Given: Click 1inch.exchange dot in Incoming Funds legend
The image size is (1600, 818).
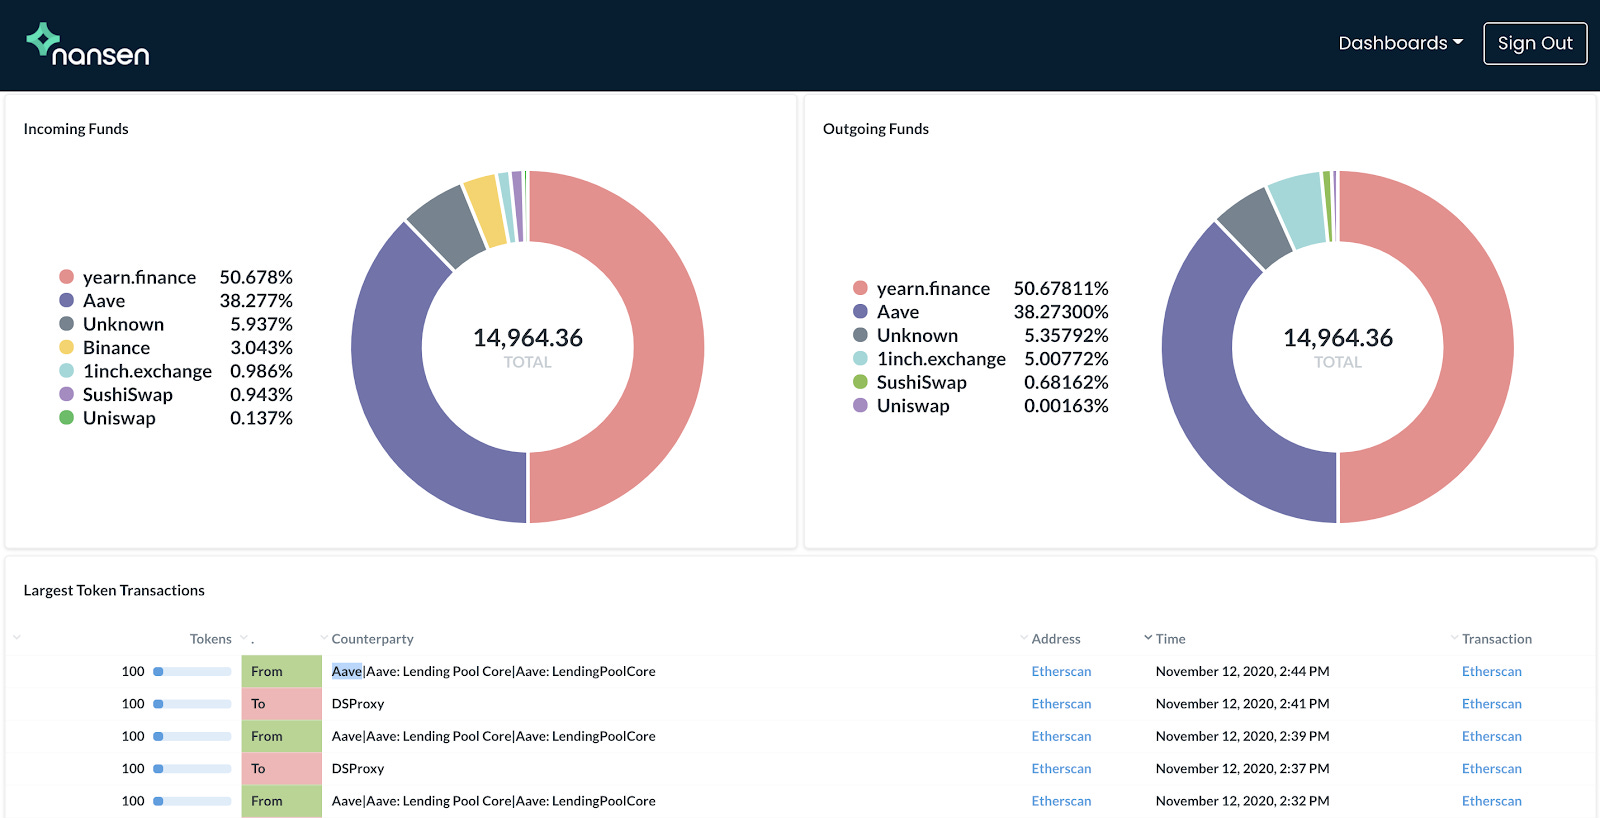Looking at the screenshot, I should pos(67,371).
